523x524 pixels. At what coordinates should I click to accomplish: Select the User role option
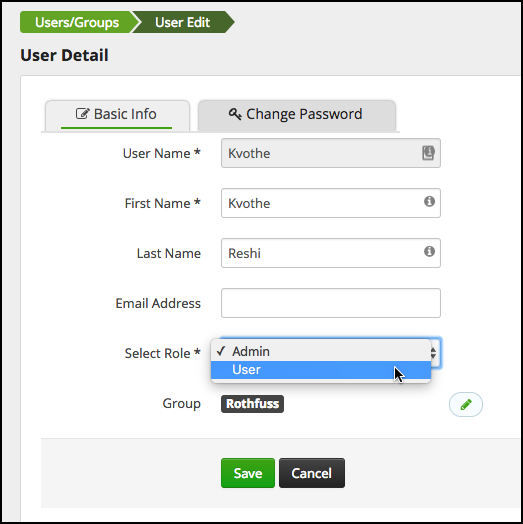coord(321,370)
